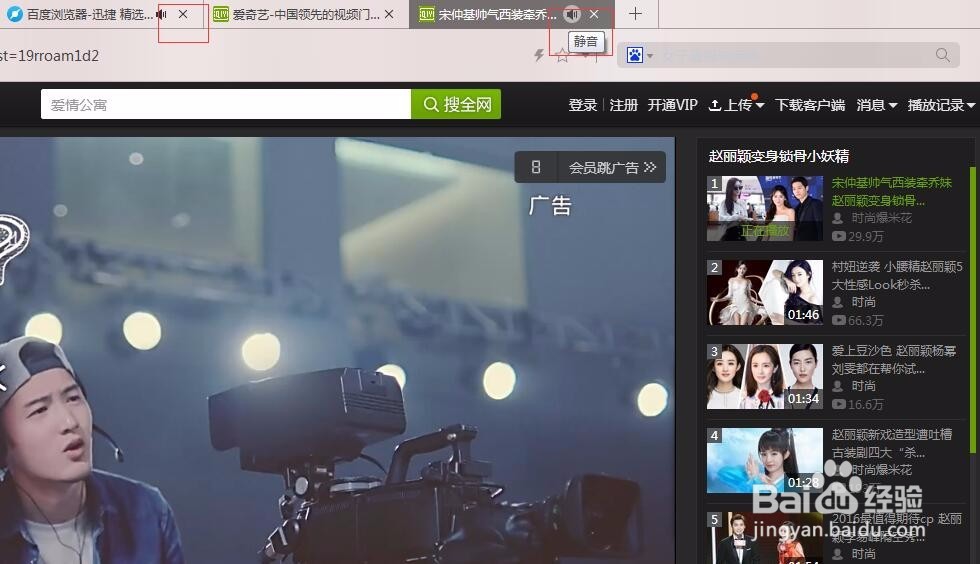Click the address bar URL text
The width and height of the screenshot is (980, 564).
pyautogui.click(x=50, y=56)
